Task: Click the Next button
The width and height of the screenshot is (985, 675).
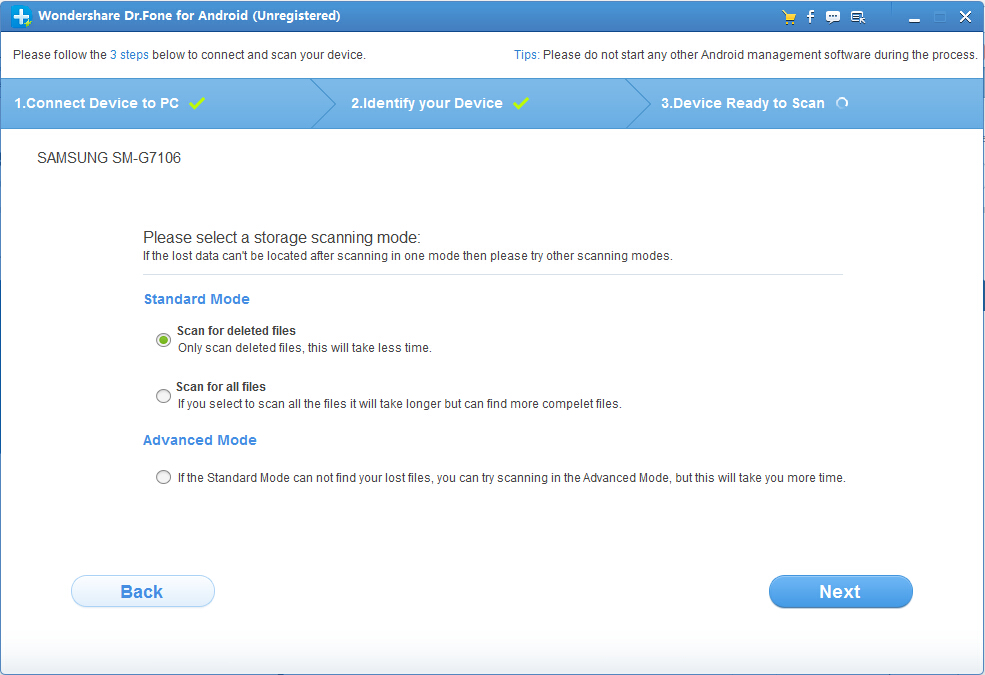Action: pos(841,591)
